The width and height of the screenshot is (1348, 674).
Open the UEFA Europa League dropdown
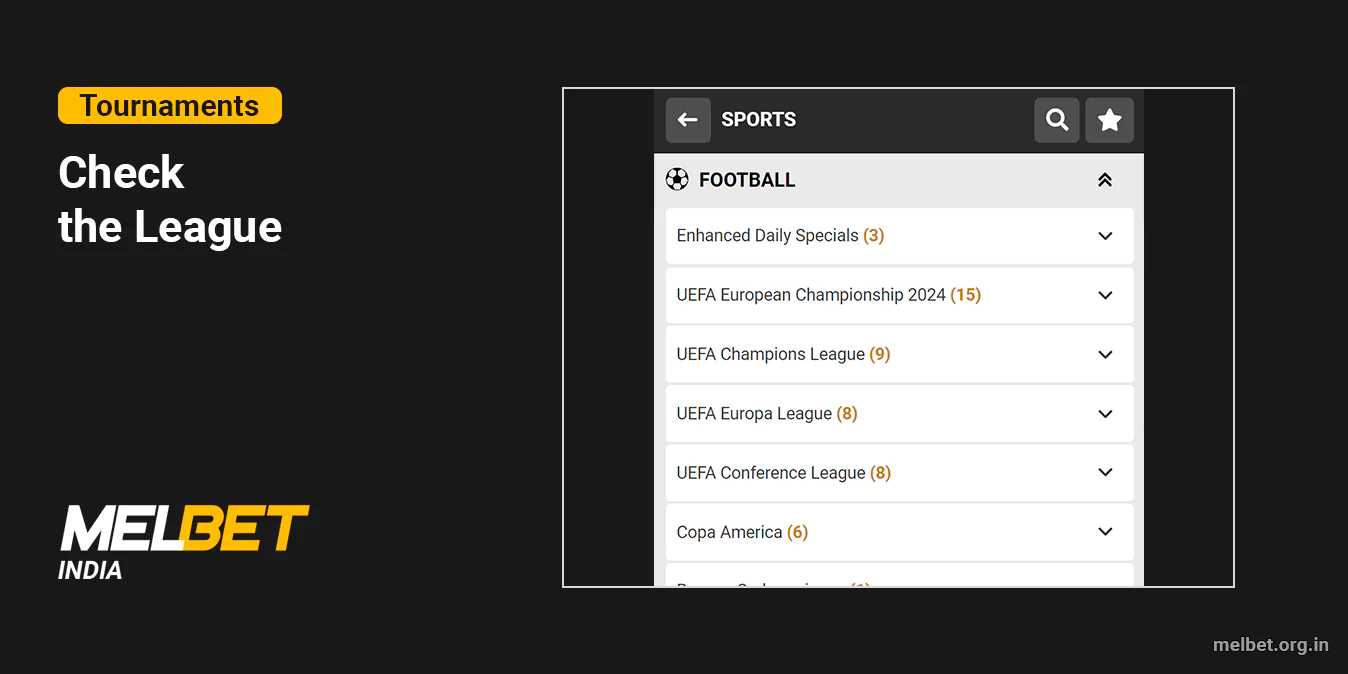(x=1105, y=413)
